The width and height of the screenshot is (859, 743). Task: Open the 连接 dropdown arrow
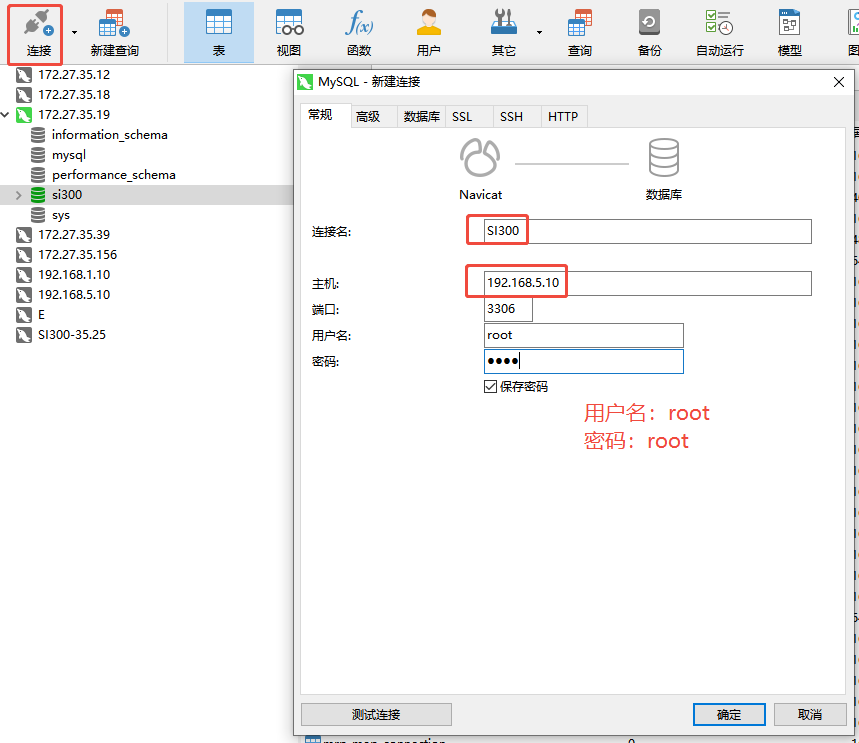[x=75, y=33]
